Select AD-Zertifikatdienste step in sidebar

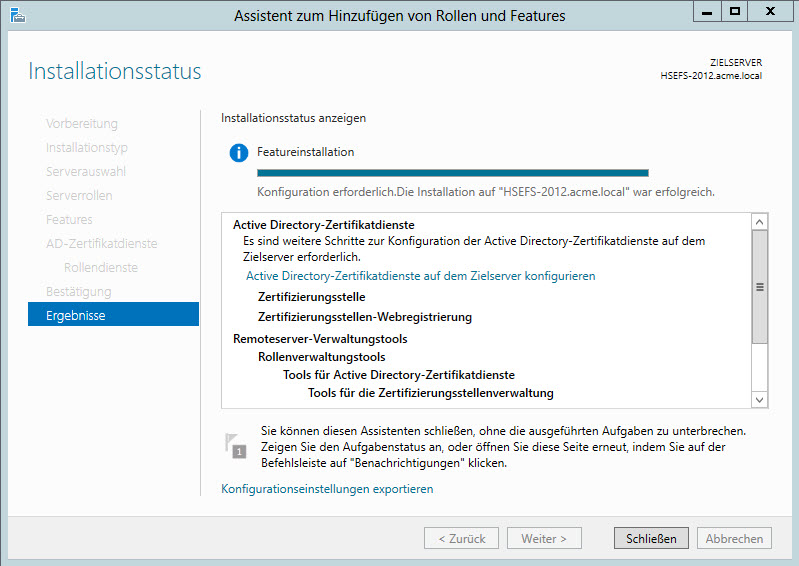pos(101,243)
